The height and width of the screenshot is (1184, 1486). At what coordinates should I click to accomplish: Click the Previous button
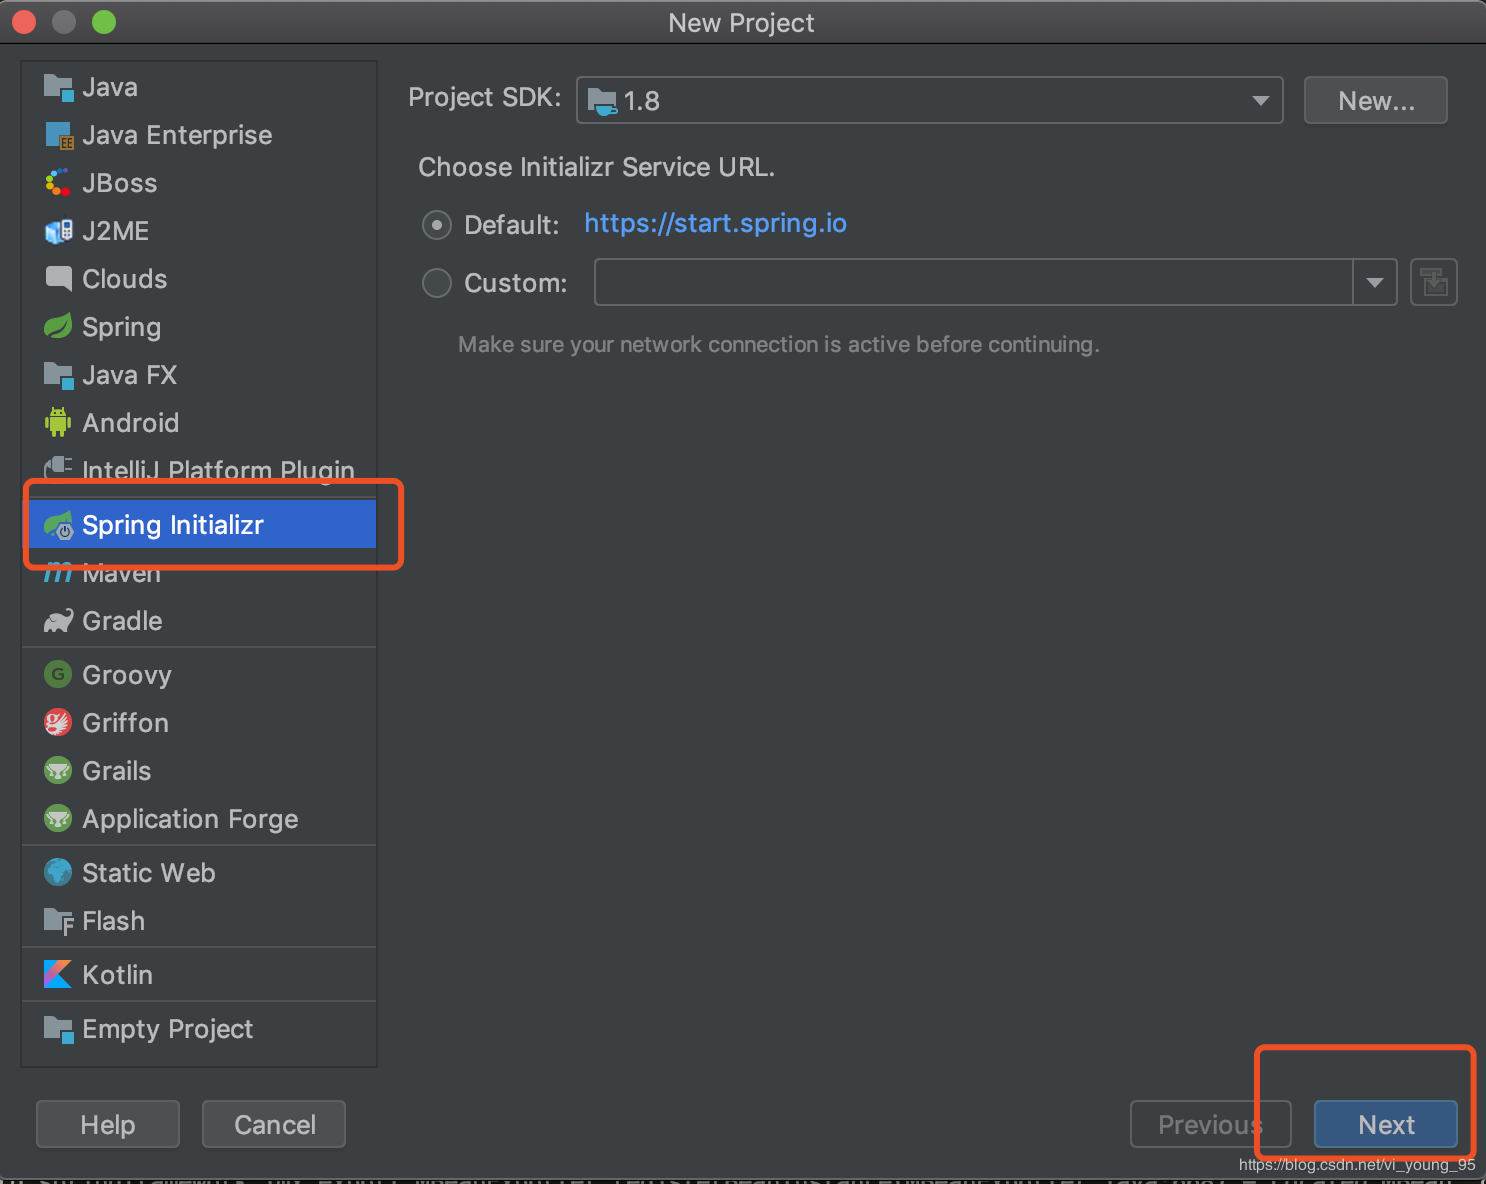pos(1210,1125)
